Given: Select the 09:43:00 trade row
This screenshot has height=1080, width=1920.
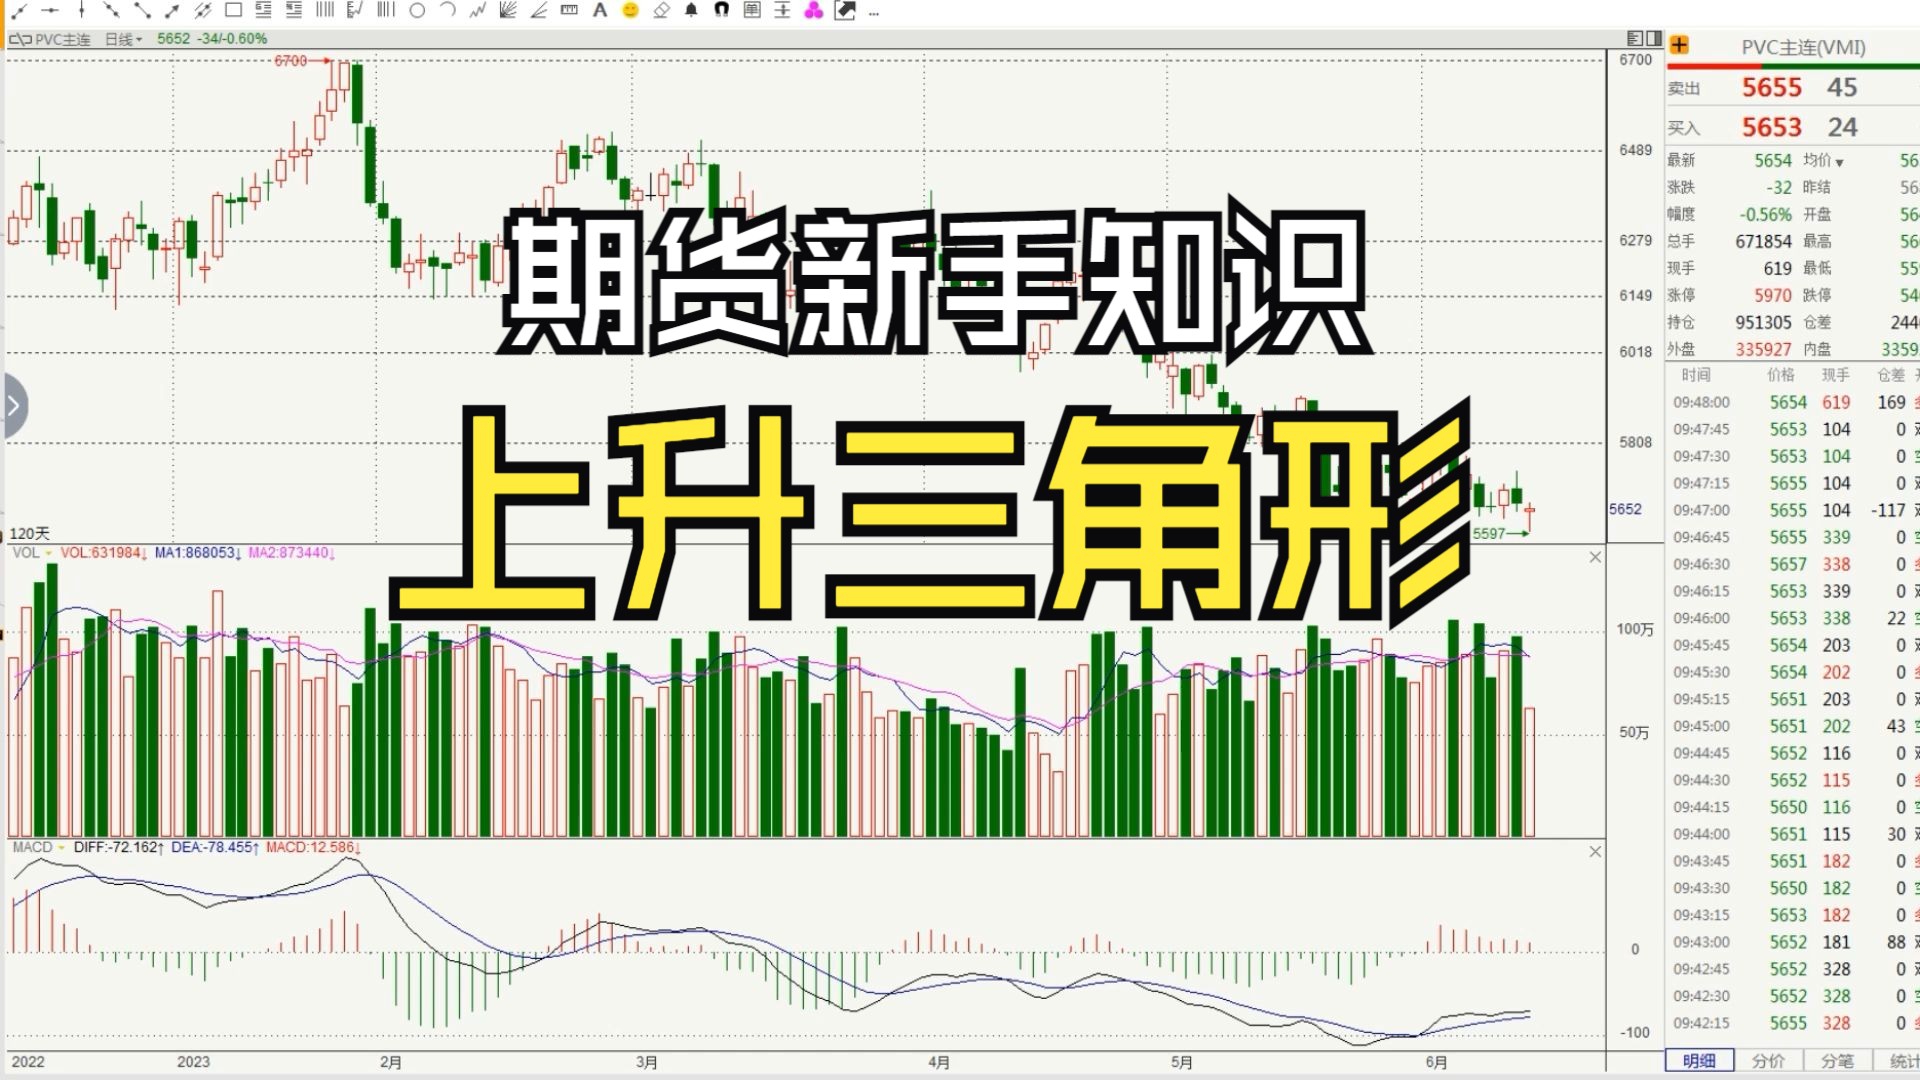Looking at the screenshot, I should [x=1793, y=942].
